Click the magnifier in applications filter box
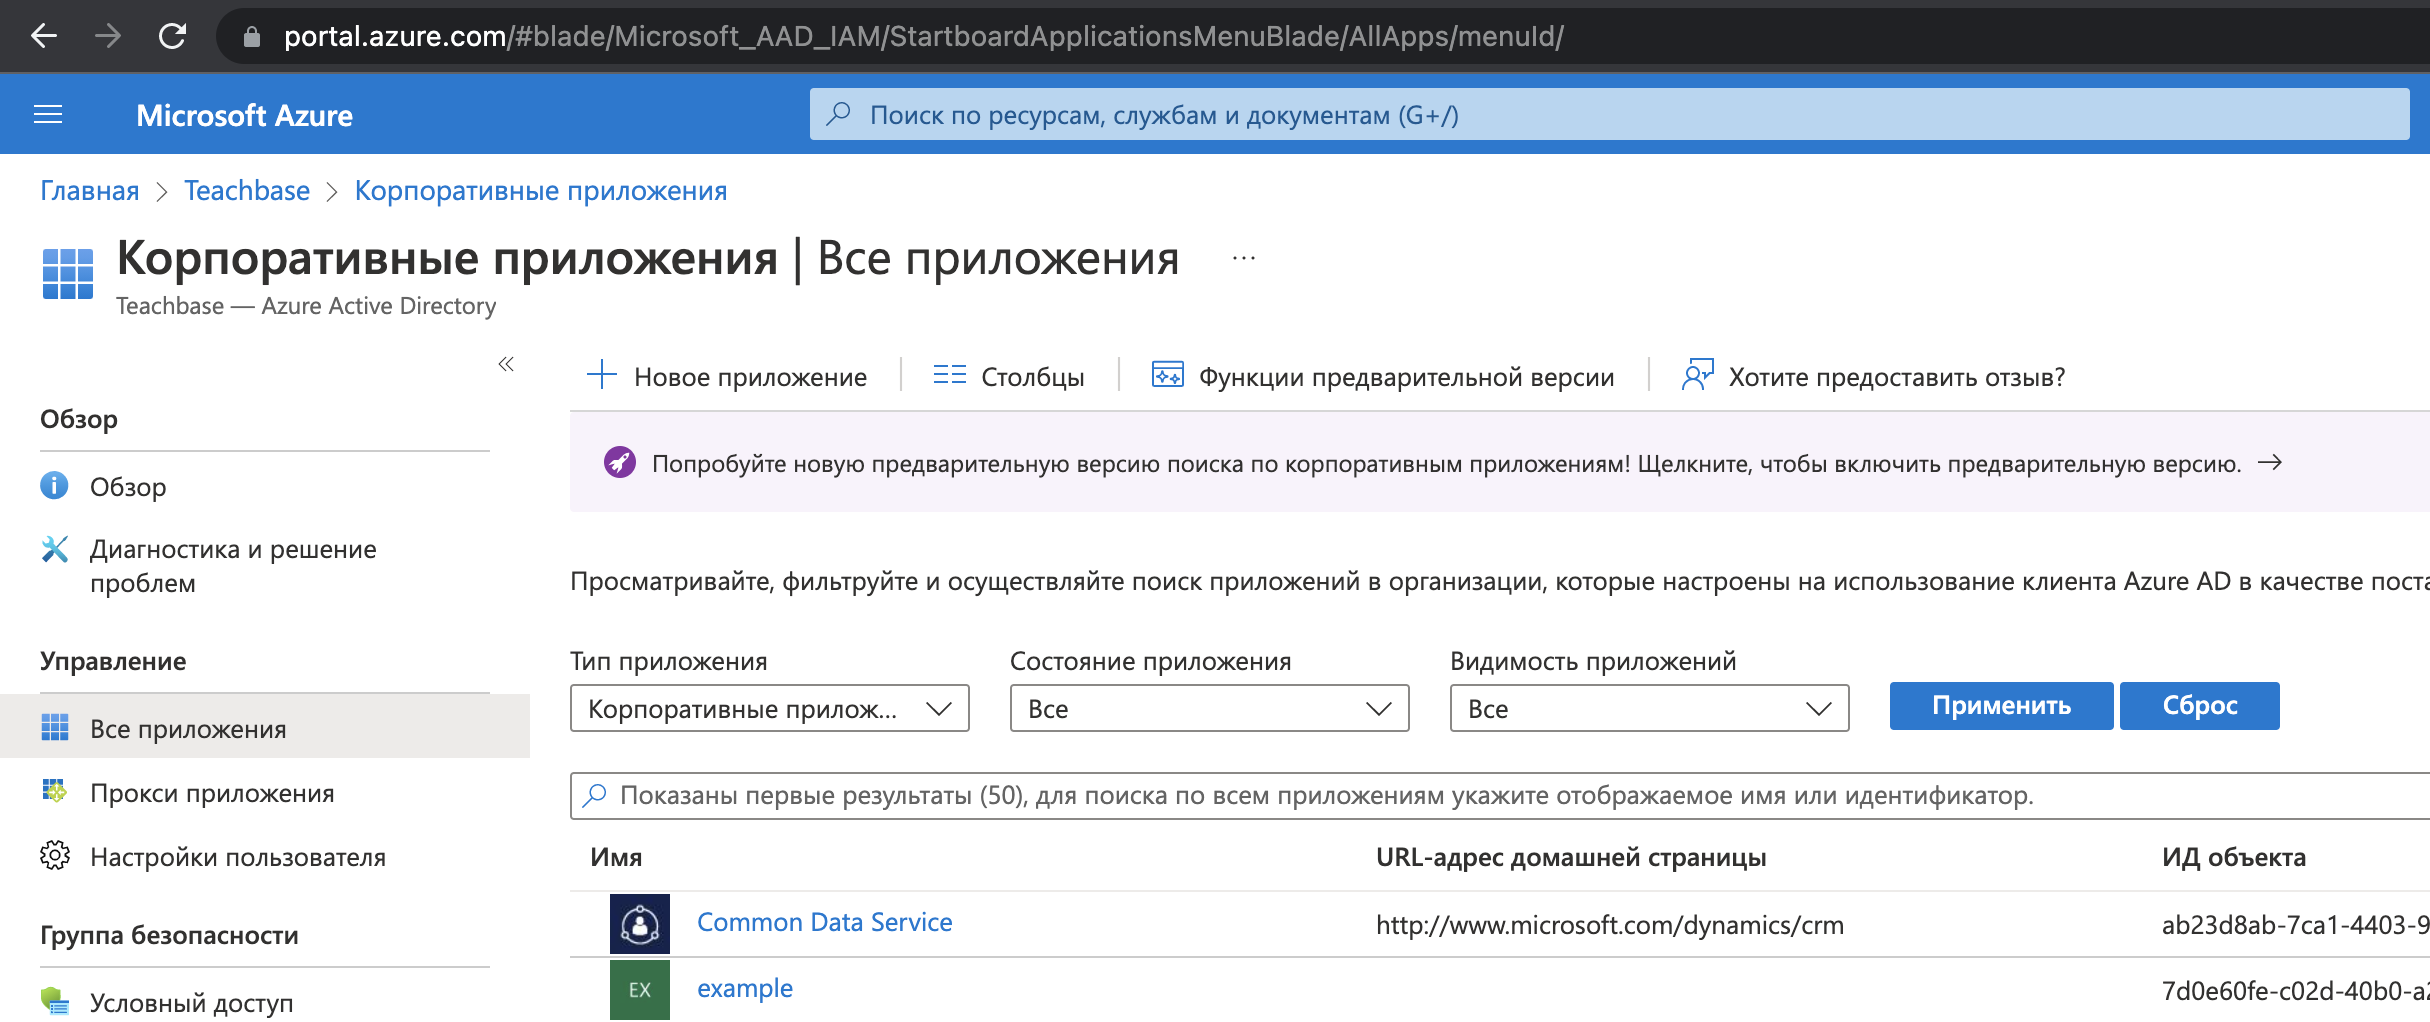 pyautogui.click(x=595, y=795)
